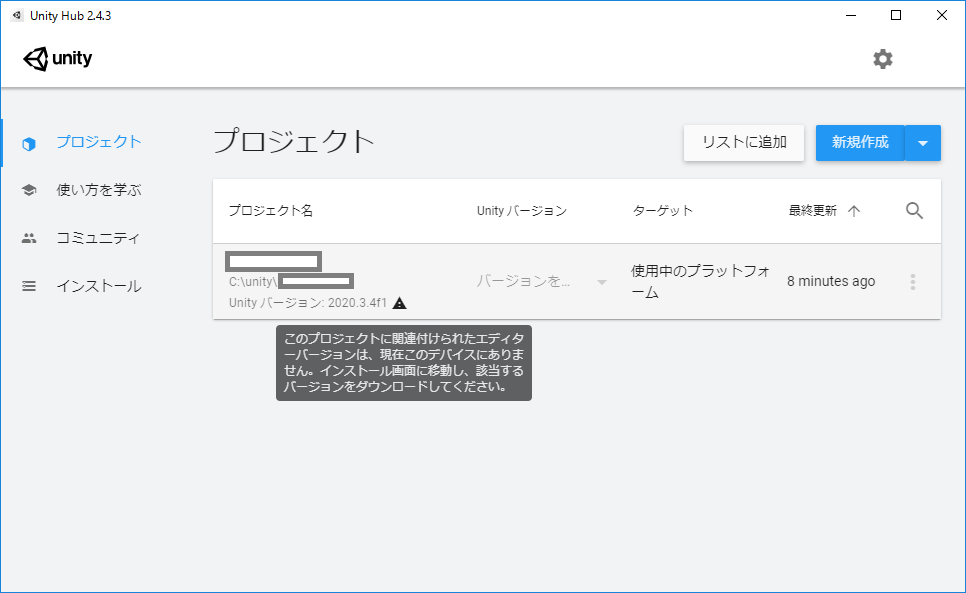Click the C:\unity\ project path text
Image resolution: width=966 pixels, height=593 pixels.
[x=253, y=281]
